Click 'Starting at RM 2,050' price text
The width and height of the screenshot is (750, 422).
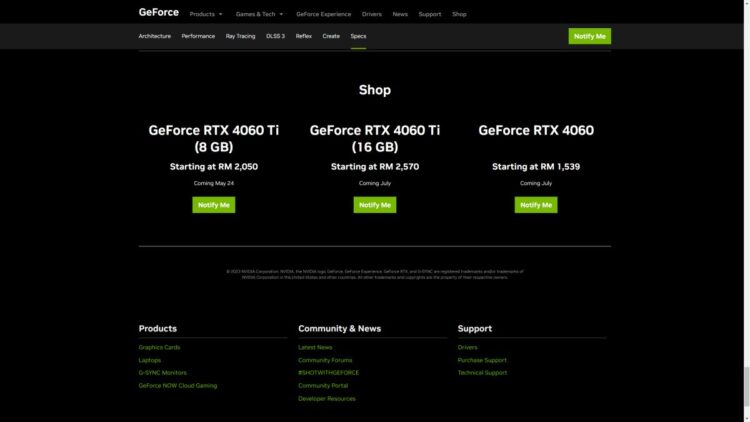(x=213, y=167)
